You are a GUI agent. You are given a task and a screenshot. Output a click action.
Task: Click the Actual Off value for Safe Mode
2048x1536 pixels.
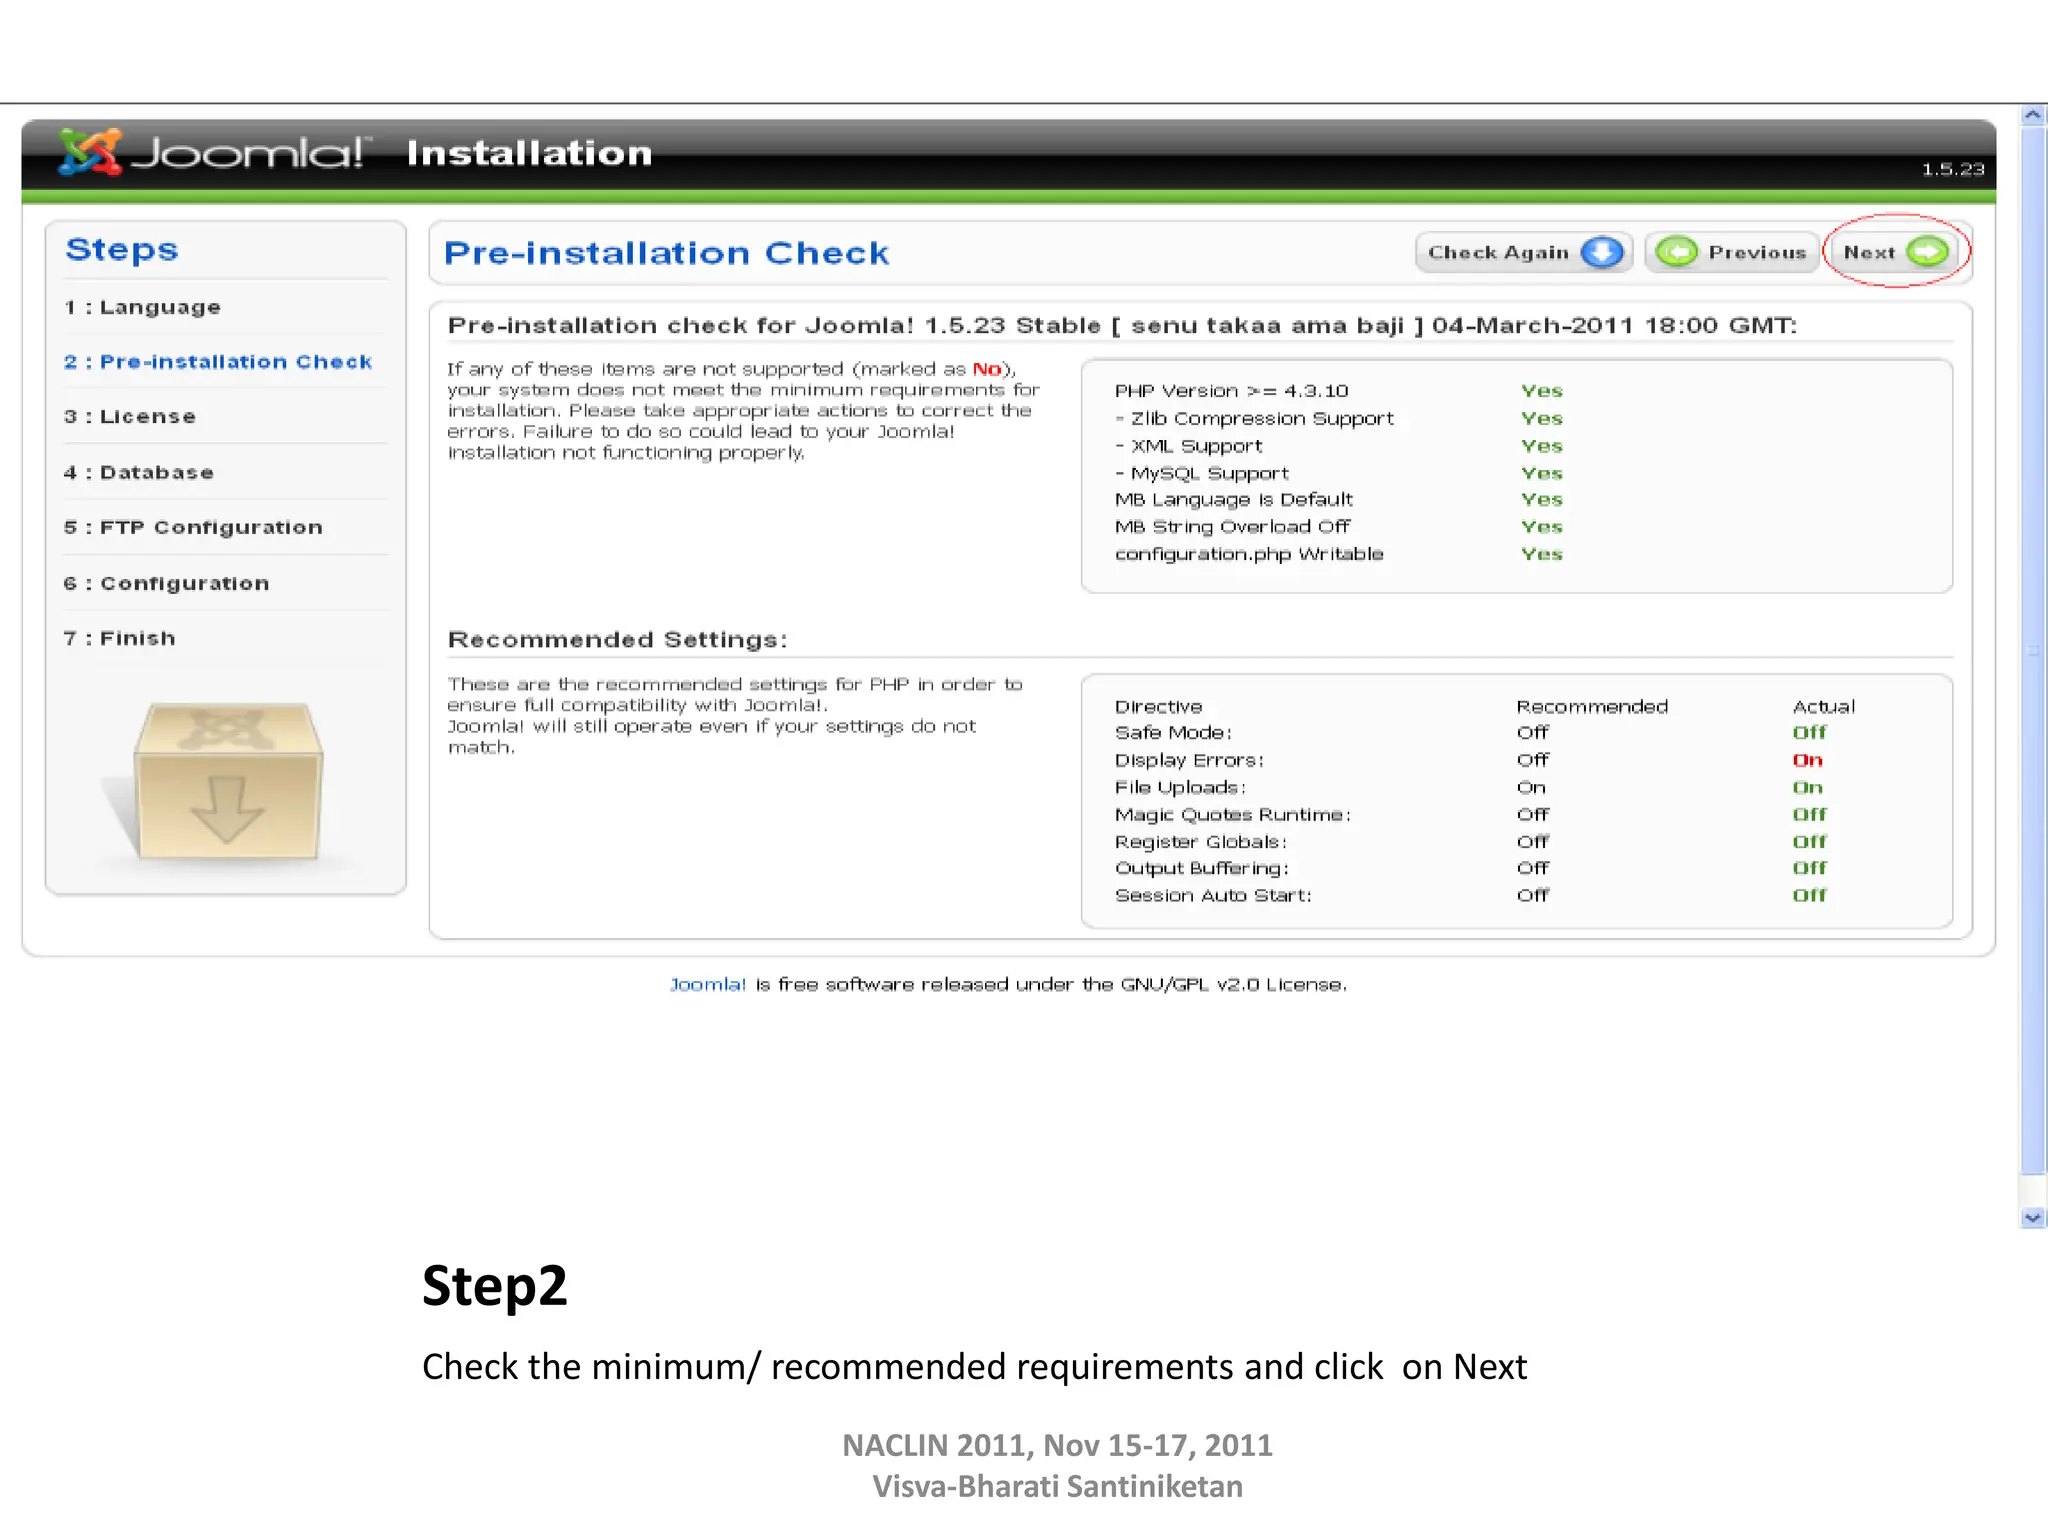(1809, 733)
